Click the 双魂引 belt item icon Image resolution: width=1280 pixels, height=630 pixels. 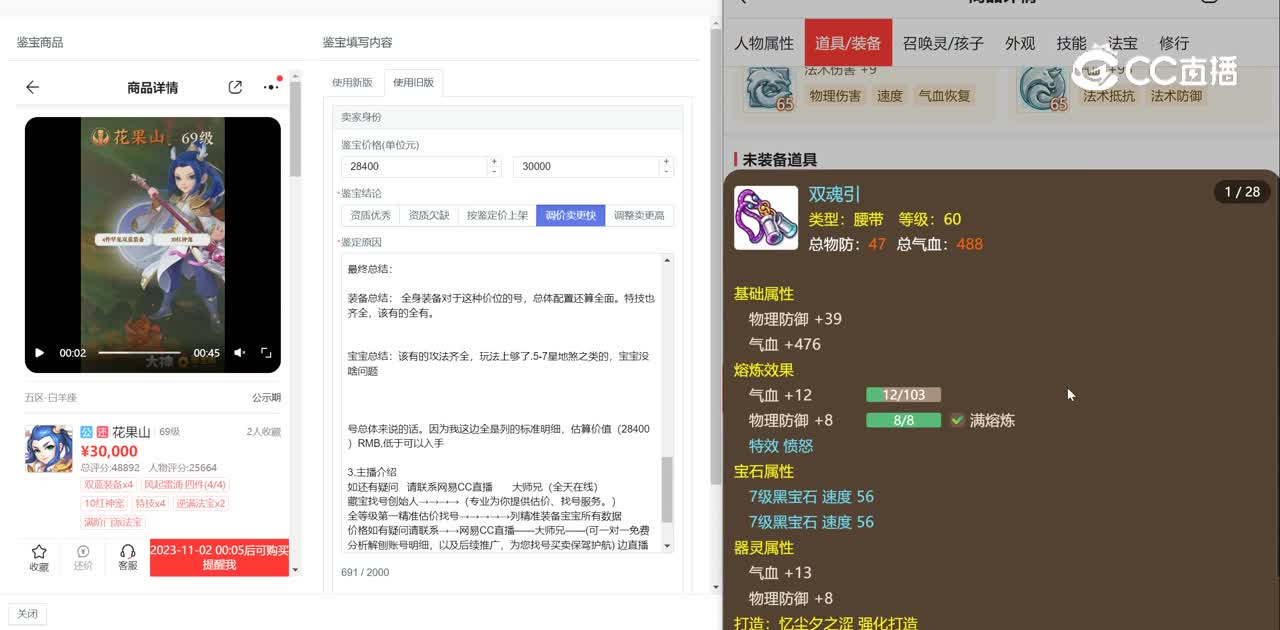pyautogui.click(x=766, y=218)
